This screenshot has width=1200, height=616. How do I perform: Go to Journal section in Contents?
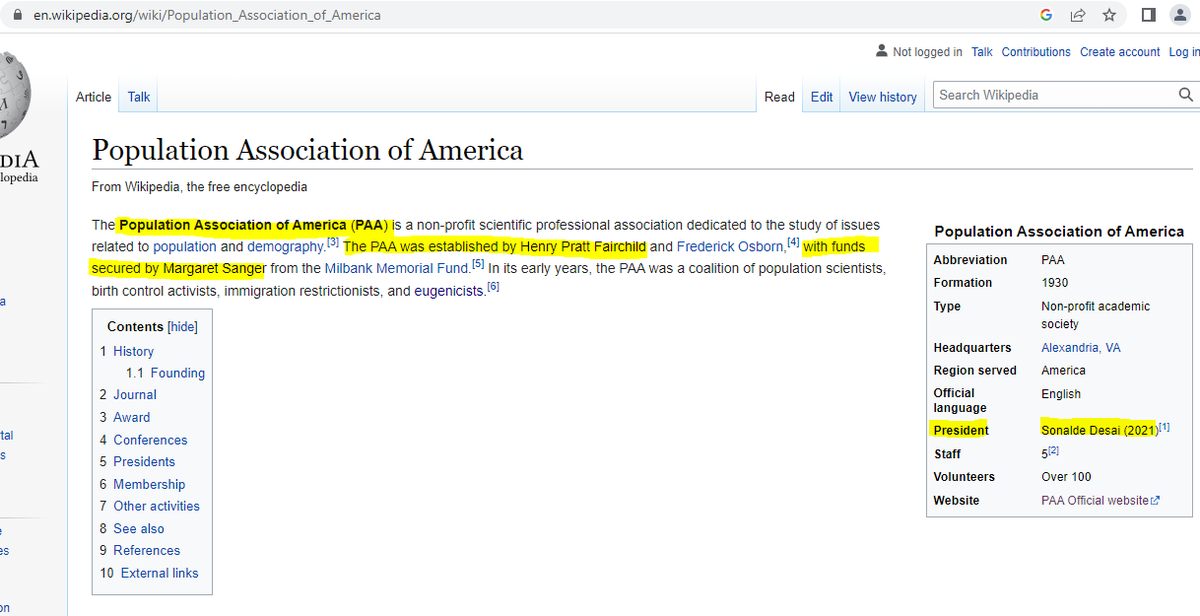pyautogui.click(x=135, y=395)
